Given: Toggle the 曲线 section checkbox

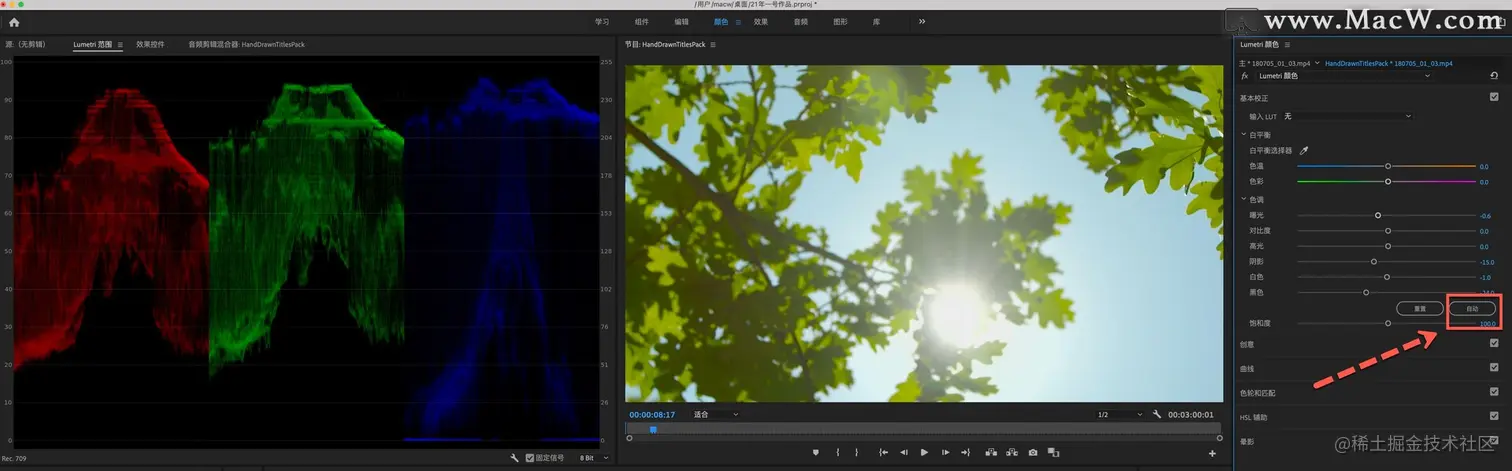Looking at the screenshot, I should (1494, 367).
